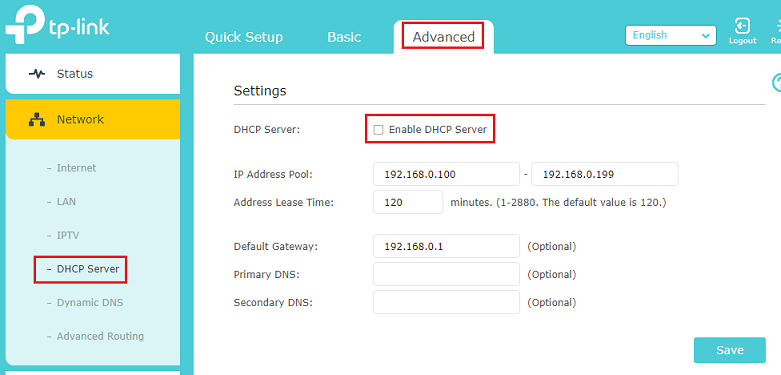Viewport: 781px width, 375px height.
Task: Click the 'Secondary DNS:' label
Action: [273, 302]
